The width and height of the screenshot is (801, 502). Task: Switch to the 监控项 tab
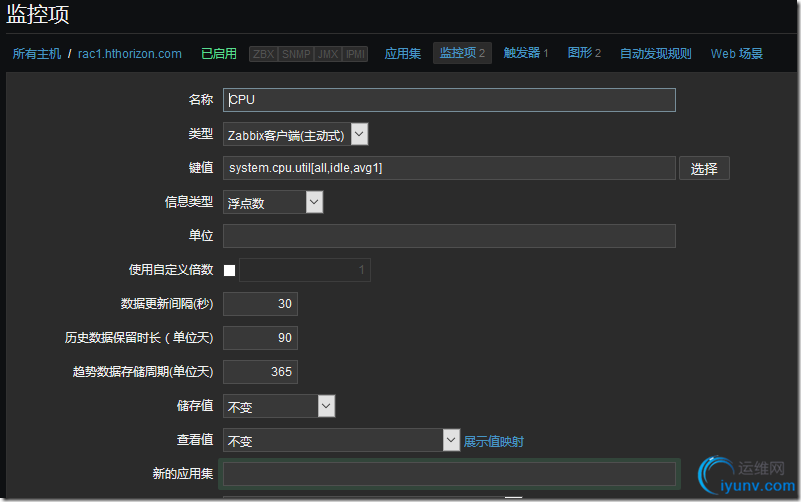(x=462, y=53)
